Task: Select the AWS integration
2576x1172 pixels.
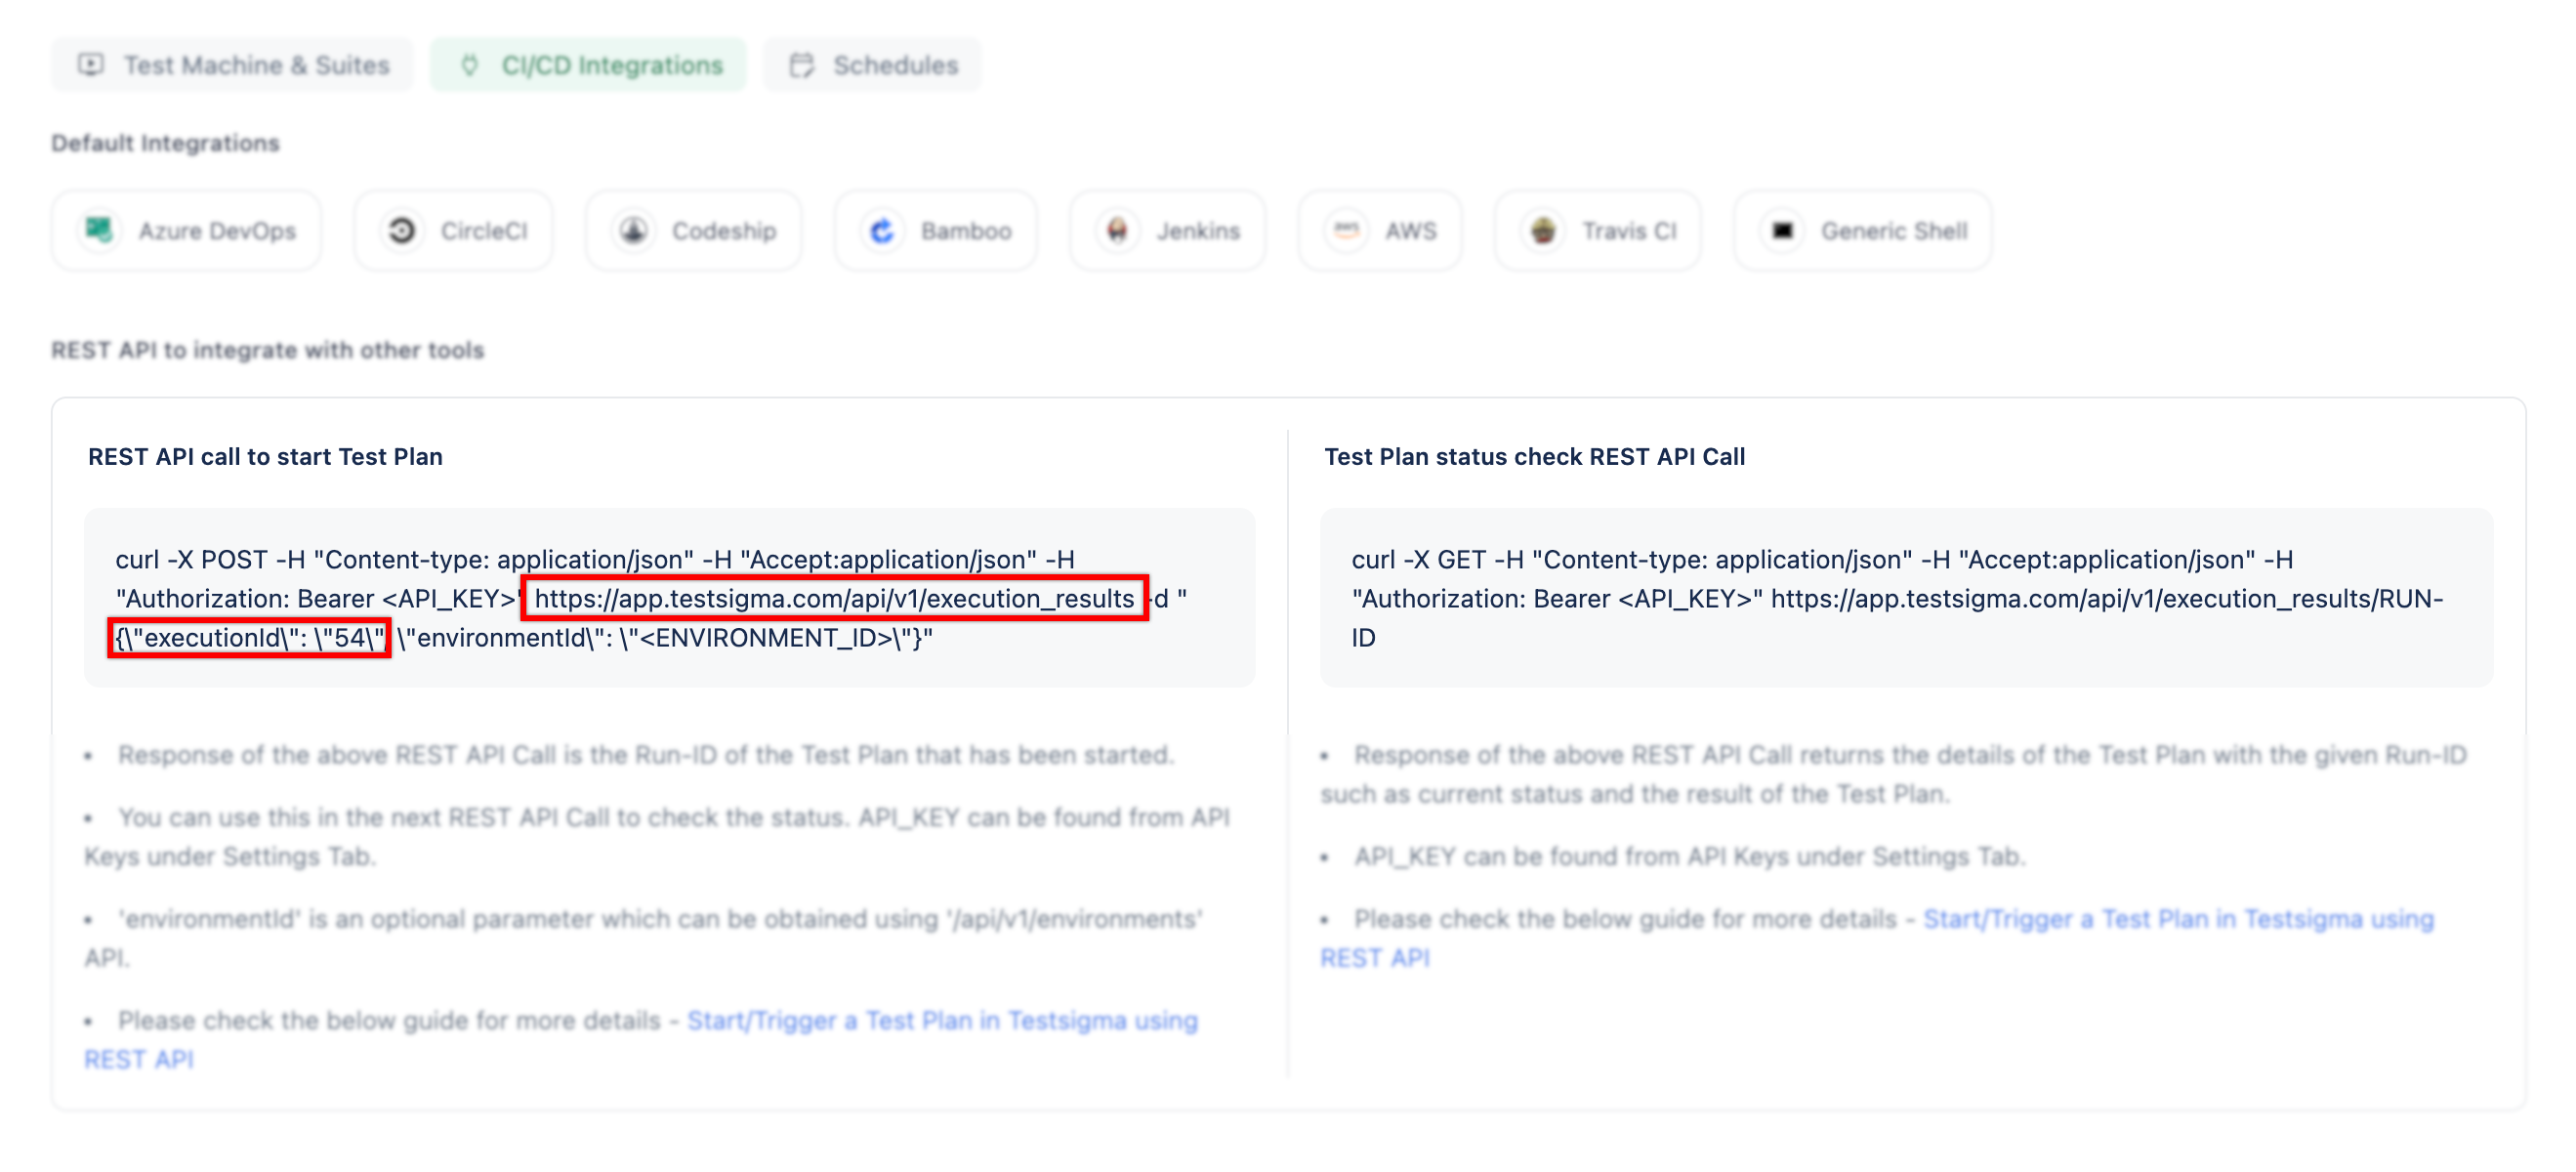Action: tap(1380, 231)
